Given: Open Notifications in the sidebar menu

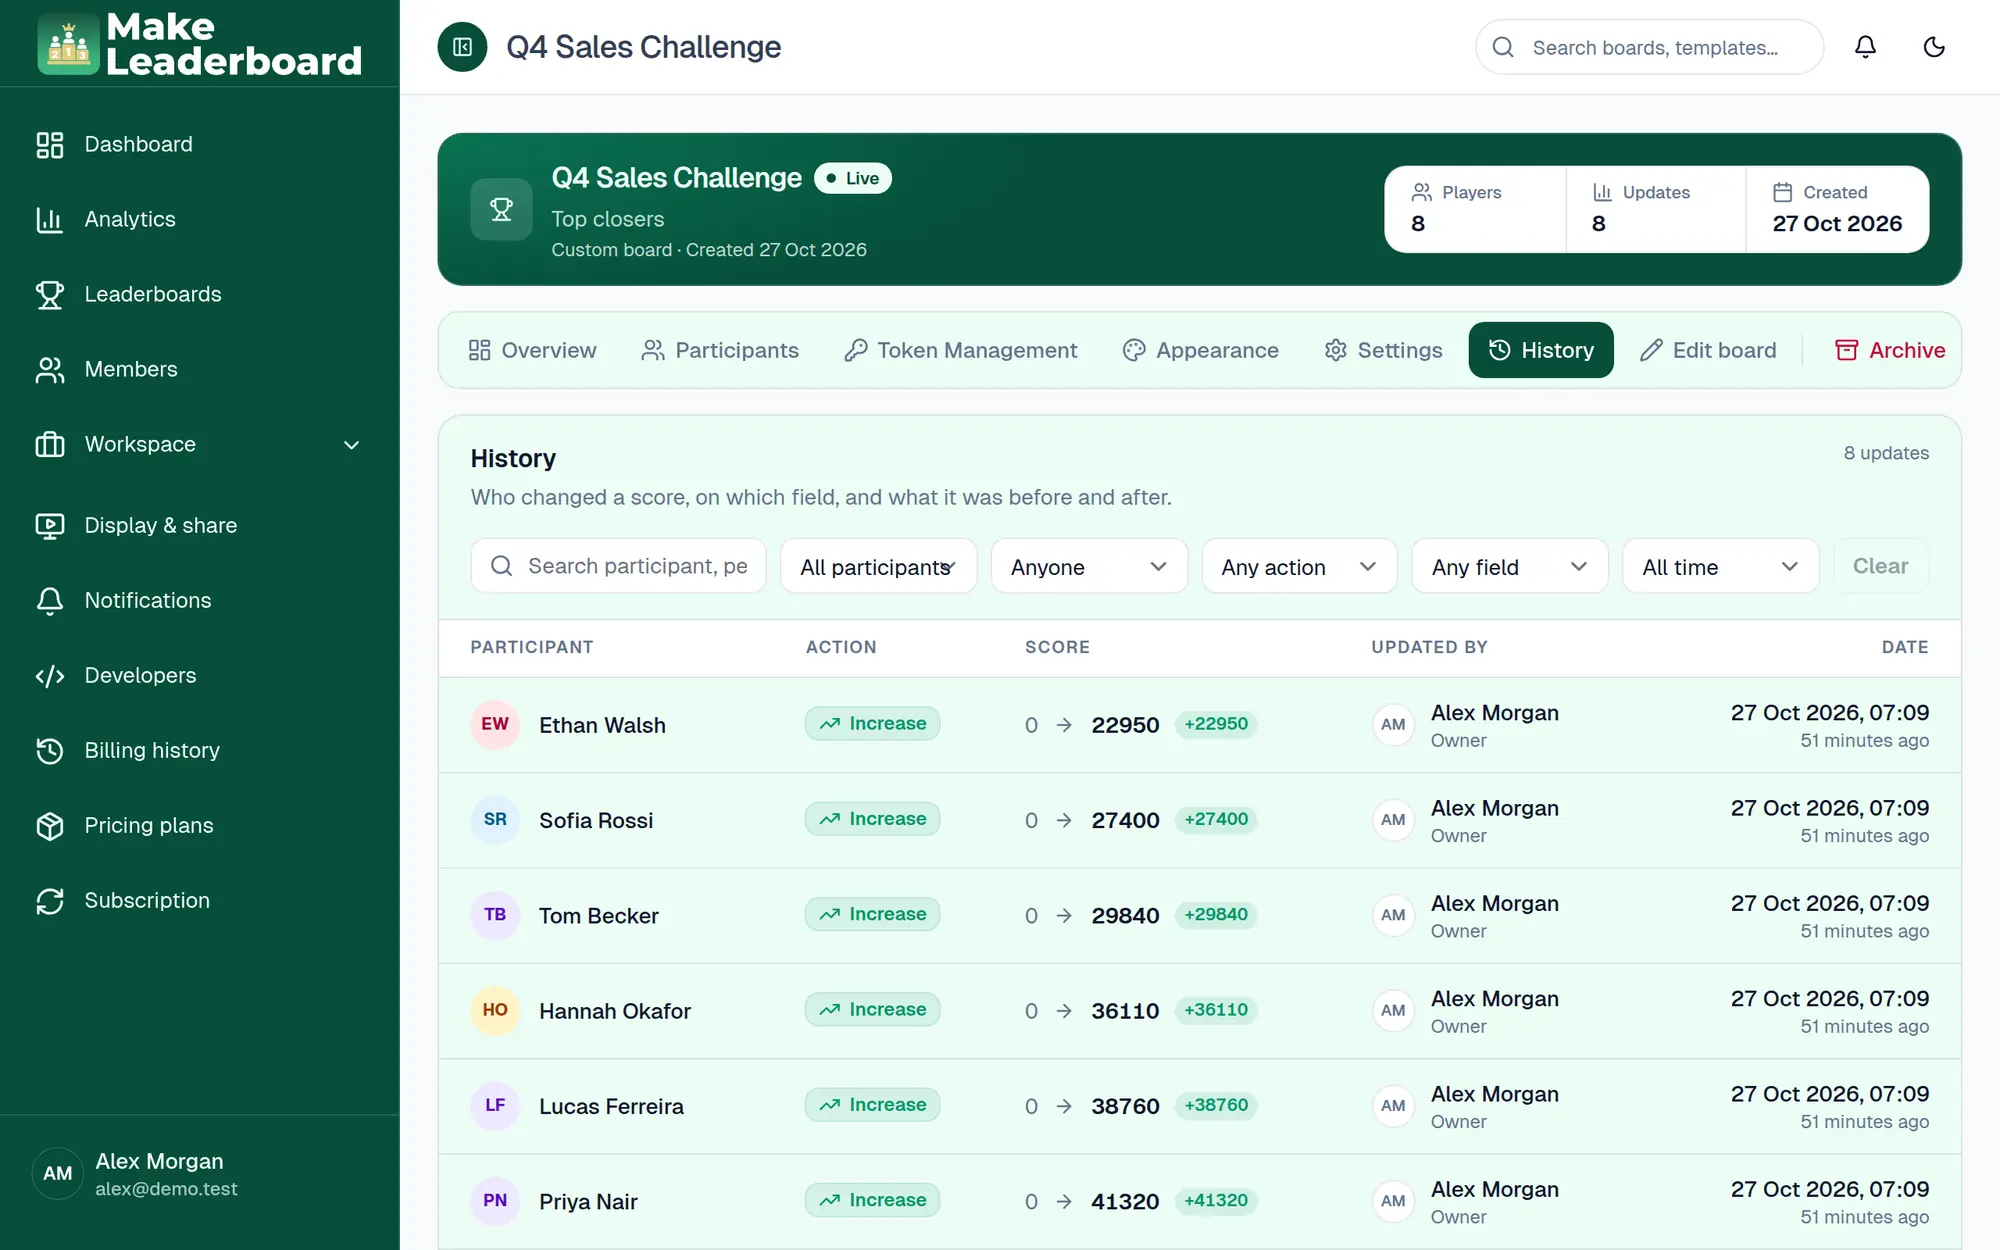Looking at the screenshot, I should 200,601.
